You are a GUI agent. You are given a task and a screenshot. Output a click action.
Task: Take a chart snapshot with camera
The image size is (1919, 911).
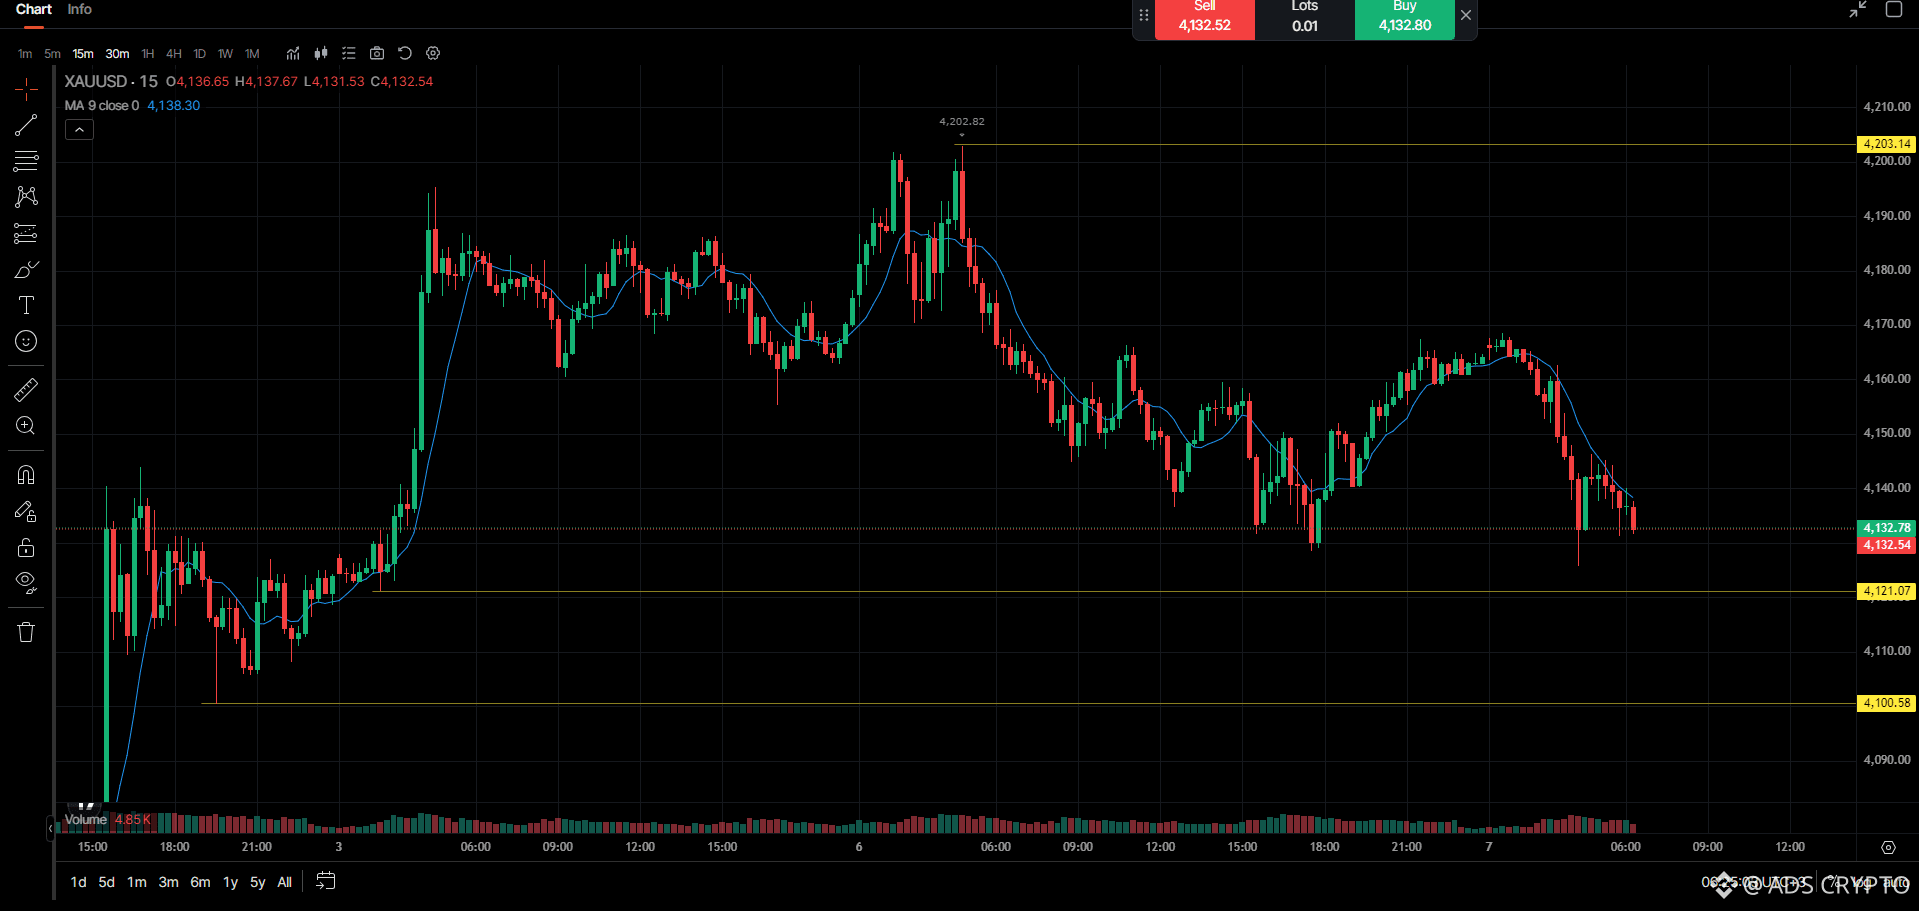[377, 54]
